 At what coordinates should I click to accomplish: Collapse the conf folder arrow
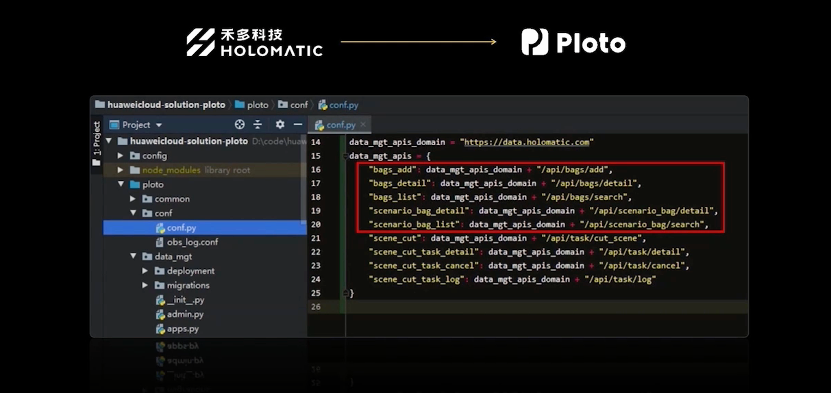point(133,213)
